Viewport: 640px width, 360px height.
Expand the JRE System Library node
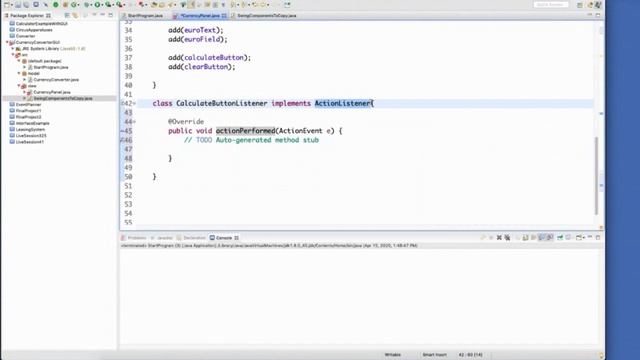click(x=13, y=49)
